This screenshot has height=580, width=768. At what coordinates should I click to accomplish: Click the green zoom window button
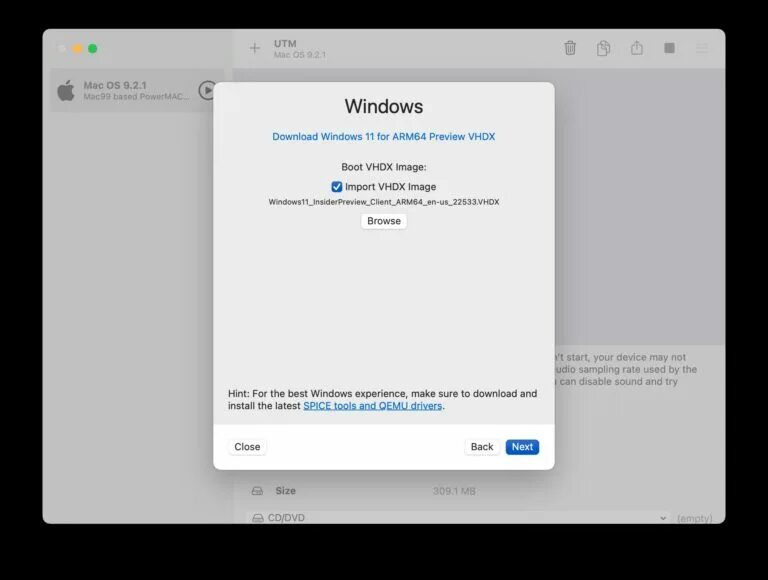[93, 48]
